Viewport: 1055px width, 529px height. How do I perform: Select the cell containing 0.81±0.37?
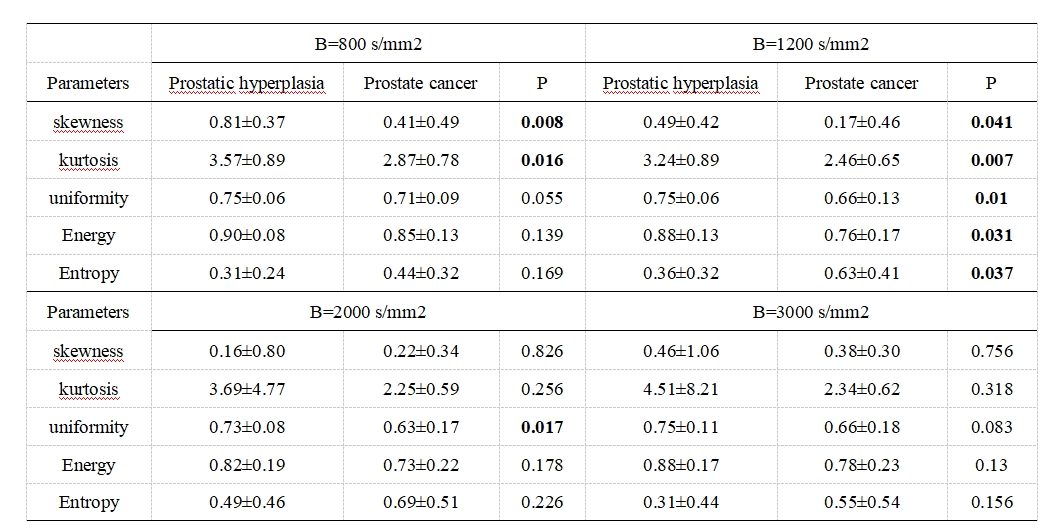pos(247,122)
